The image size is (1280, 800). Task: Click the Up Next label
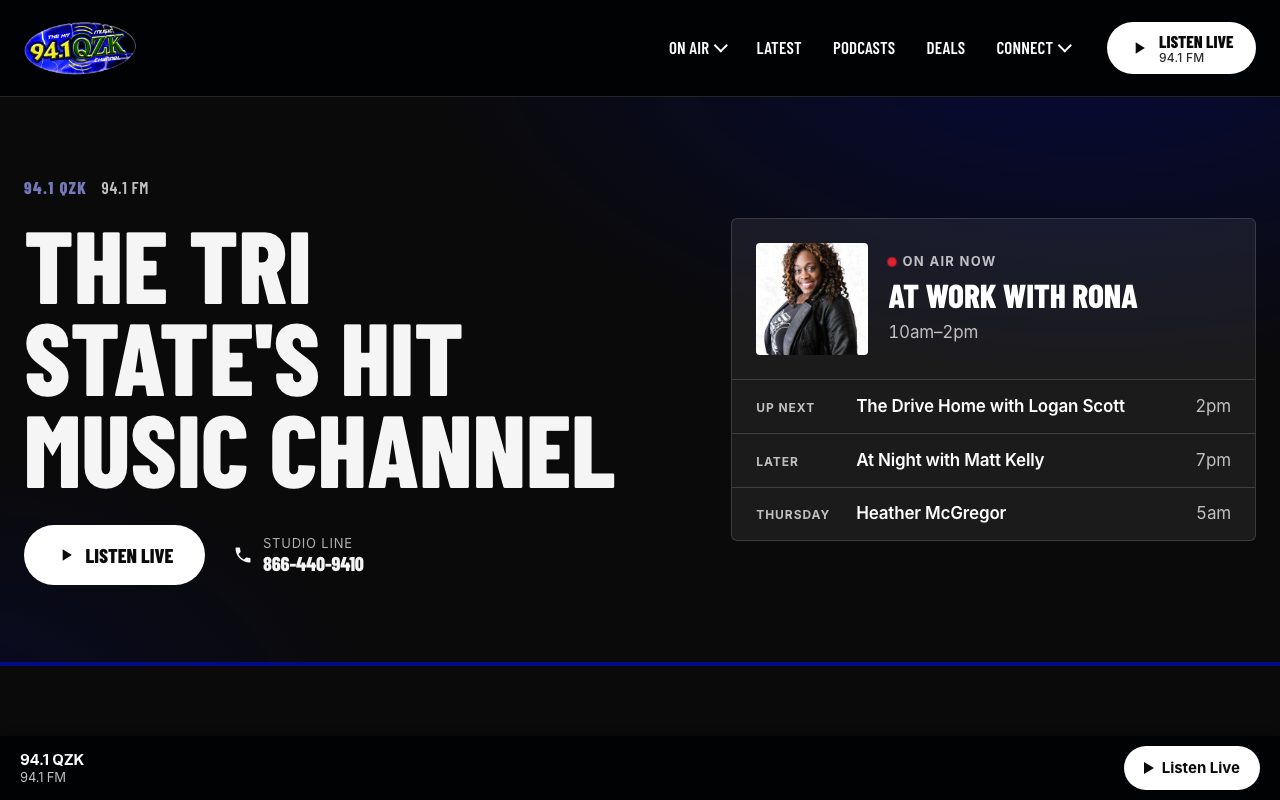coord(785,407)
